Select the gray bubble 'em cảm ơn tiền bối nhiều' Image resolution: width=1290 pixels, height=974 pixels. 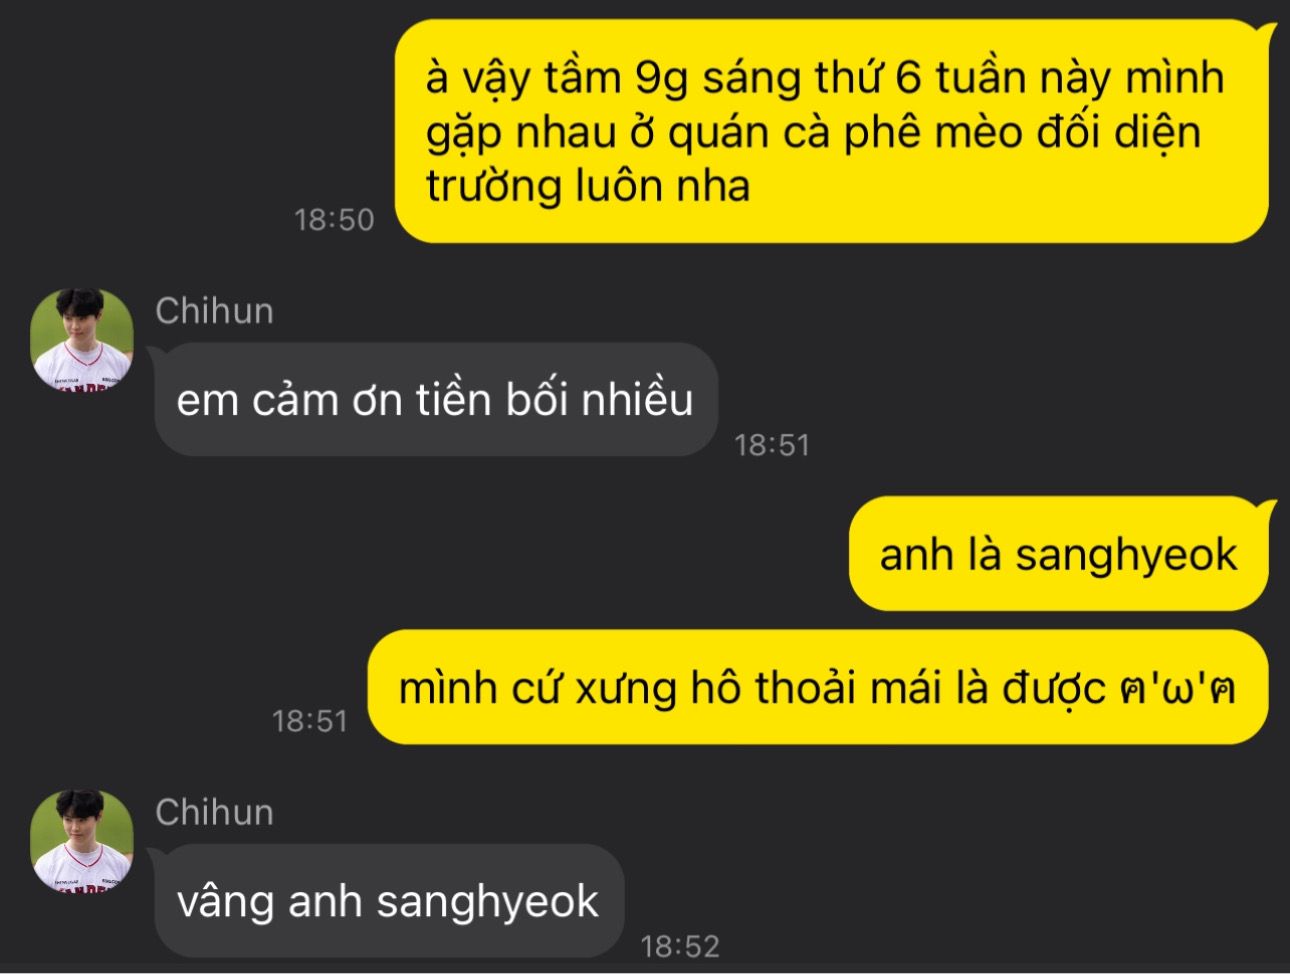tap(436, 400)
